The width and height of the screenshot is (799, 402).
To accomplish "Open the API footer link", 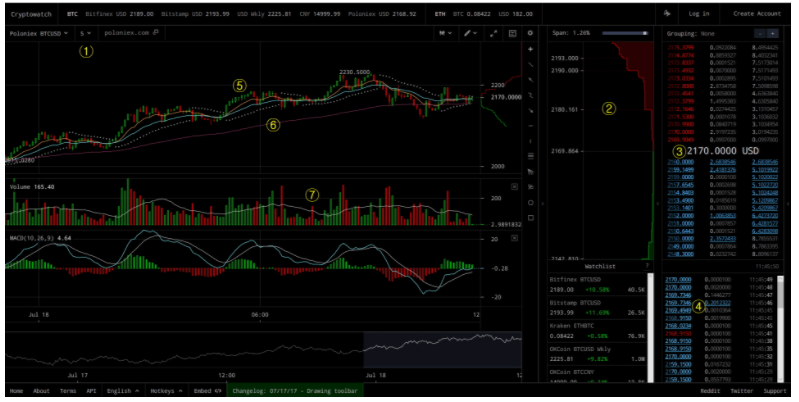I will tap(91, 391).
